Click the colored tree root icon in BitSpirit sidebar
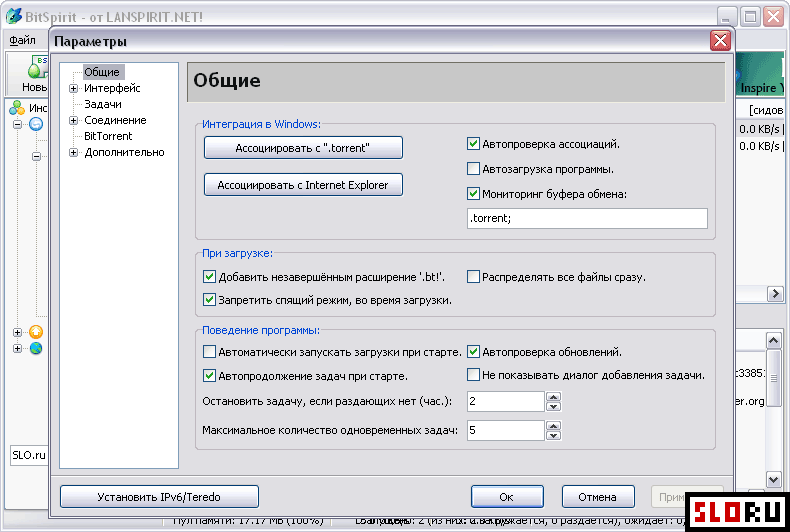 click(17, 107)
